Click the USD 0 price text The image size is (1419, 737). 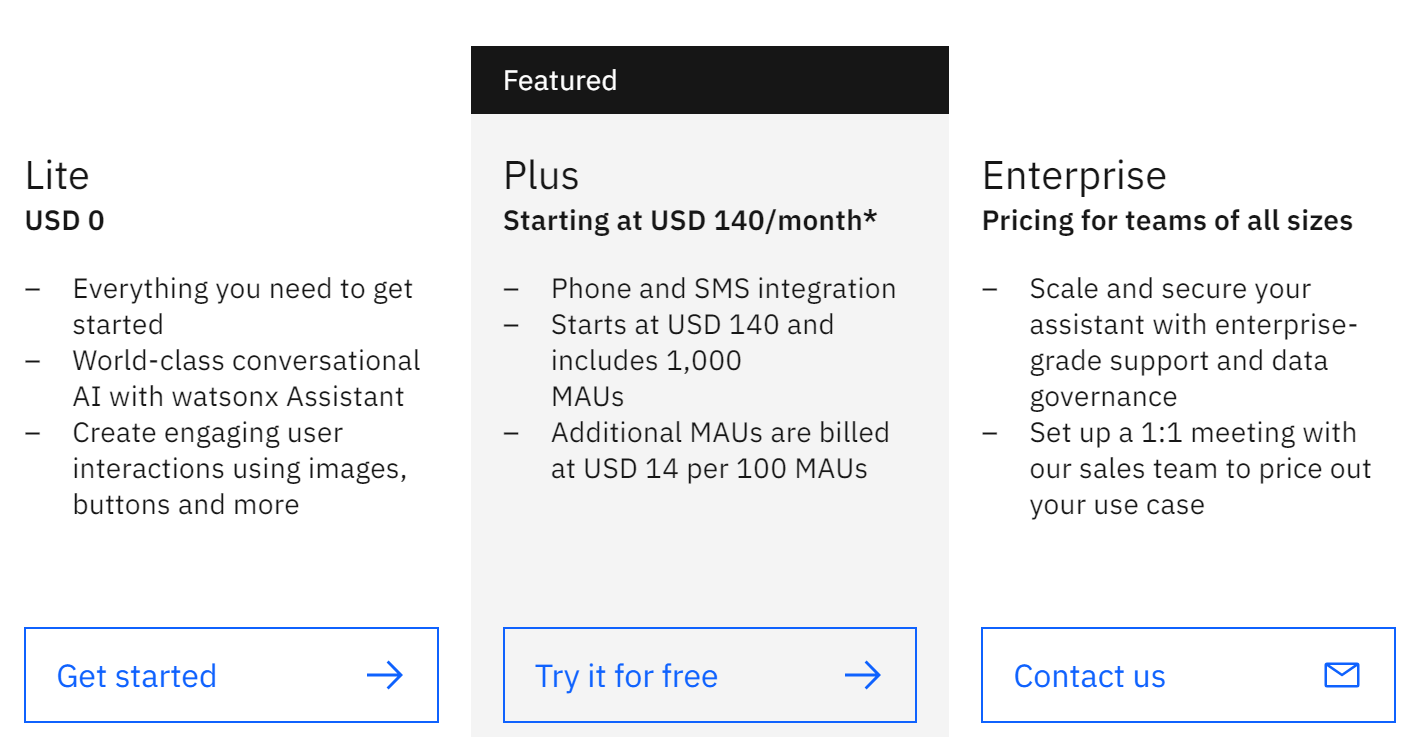click(x=64, y=220)
